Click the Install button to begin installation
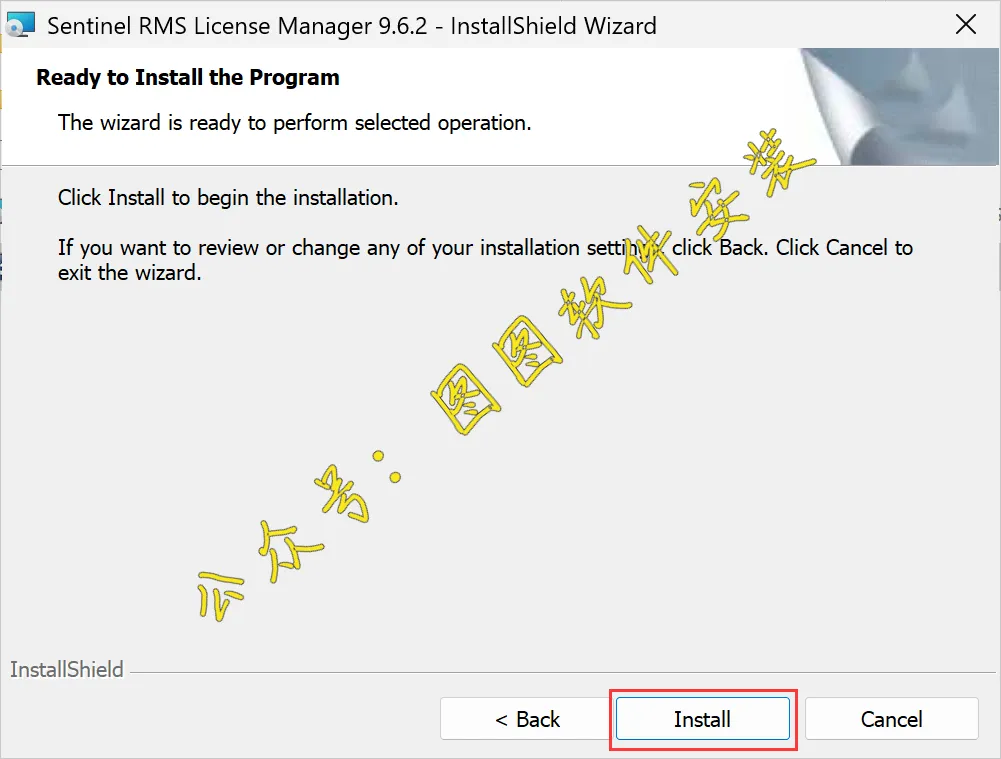Image resolution: width=1001 pixels, height=759 pixels. pos(702,719)
